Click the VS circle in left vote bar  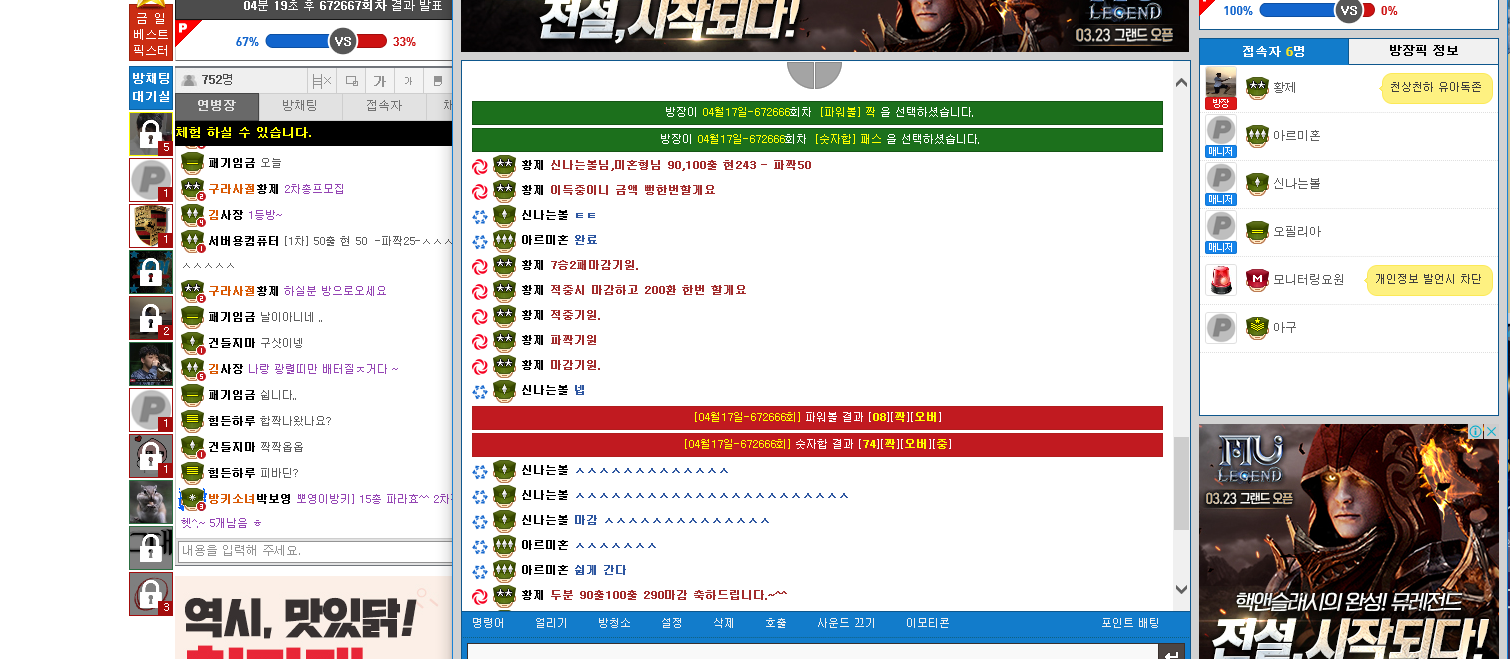point(343,41)
